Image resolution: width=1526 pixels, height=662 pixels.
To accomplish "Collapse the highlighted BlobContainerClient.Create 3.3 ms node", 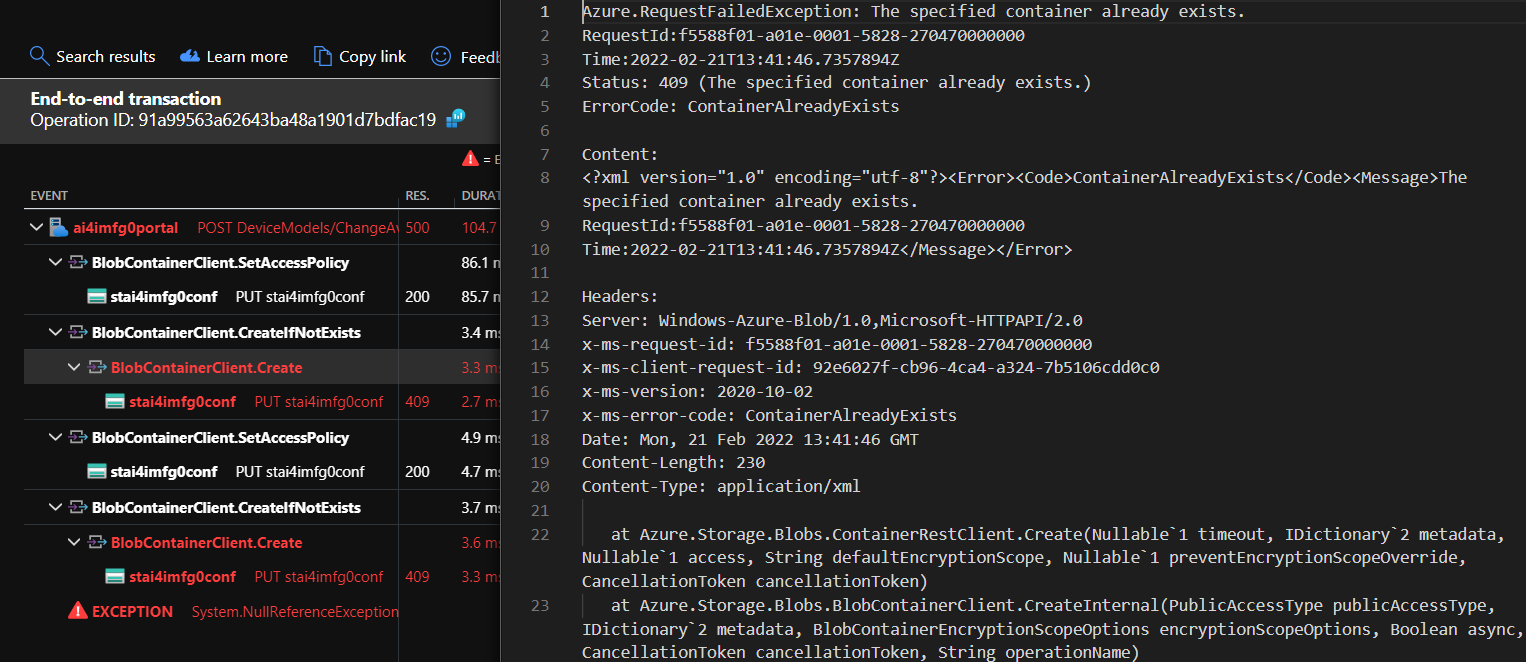I will [73, 367].
